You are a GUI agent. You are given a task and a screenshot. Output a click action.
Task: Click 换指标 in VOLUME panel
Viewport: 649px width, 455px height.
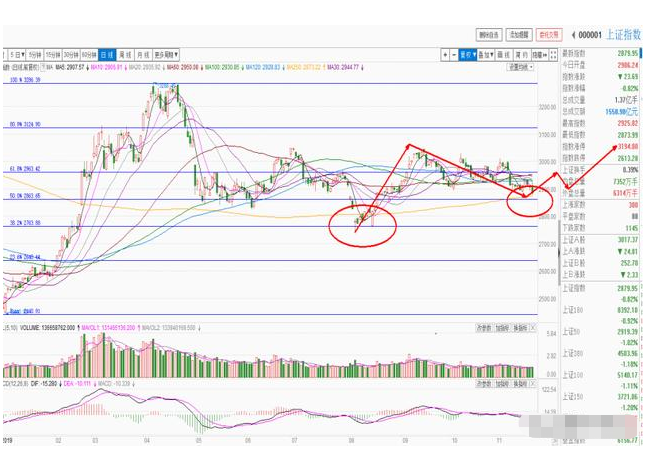pos(520,328)
